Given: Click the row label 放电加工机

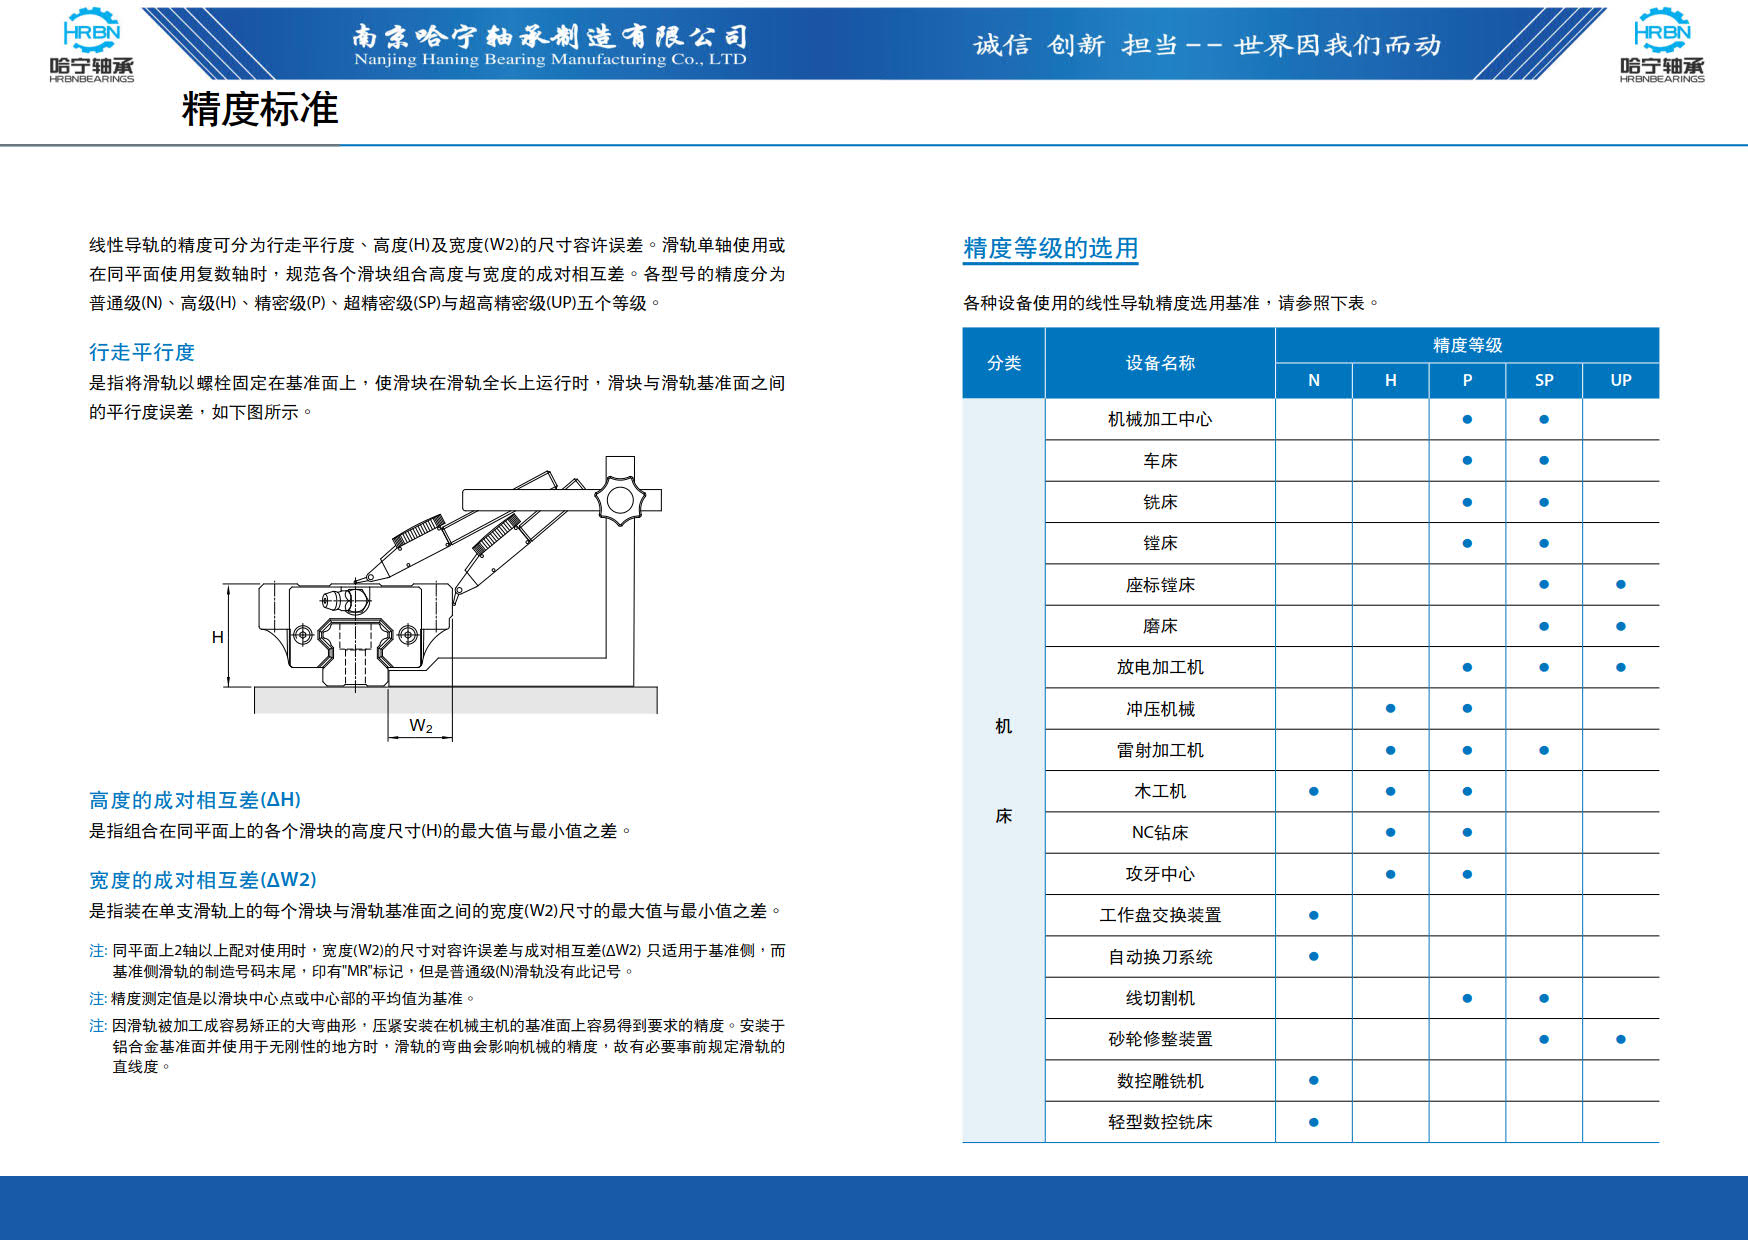Looking at the screenshot, I should pos(1160,667).
